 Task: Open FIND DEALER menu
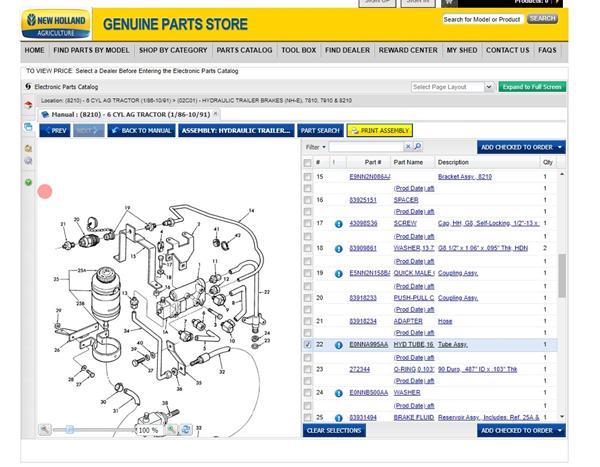347,50
